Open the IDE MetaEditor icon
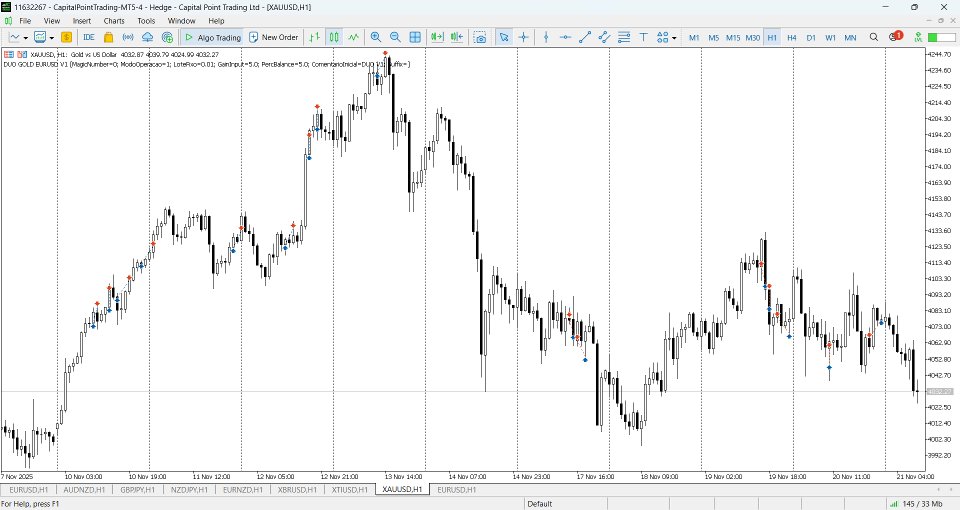960x510 pixels. tap(89, 37)
